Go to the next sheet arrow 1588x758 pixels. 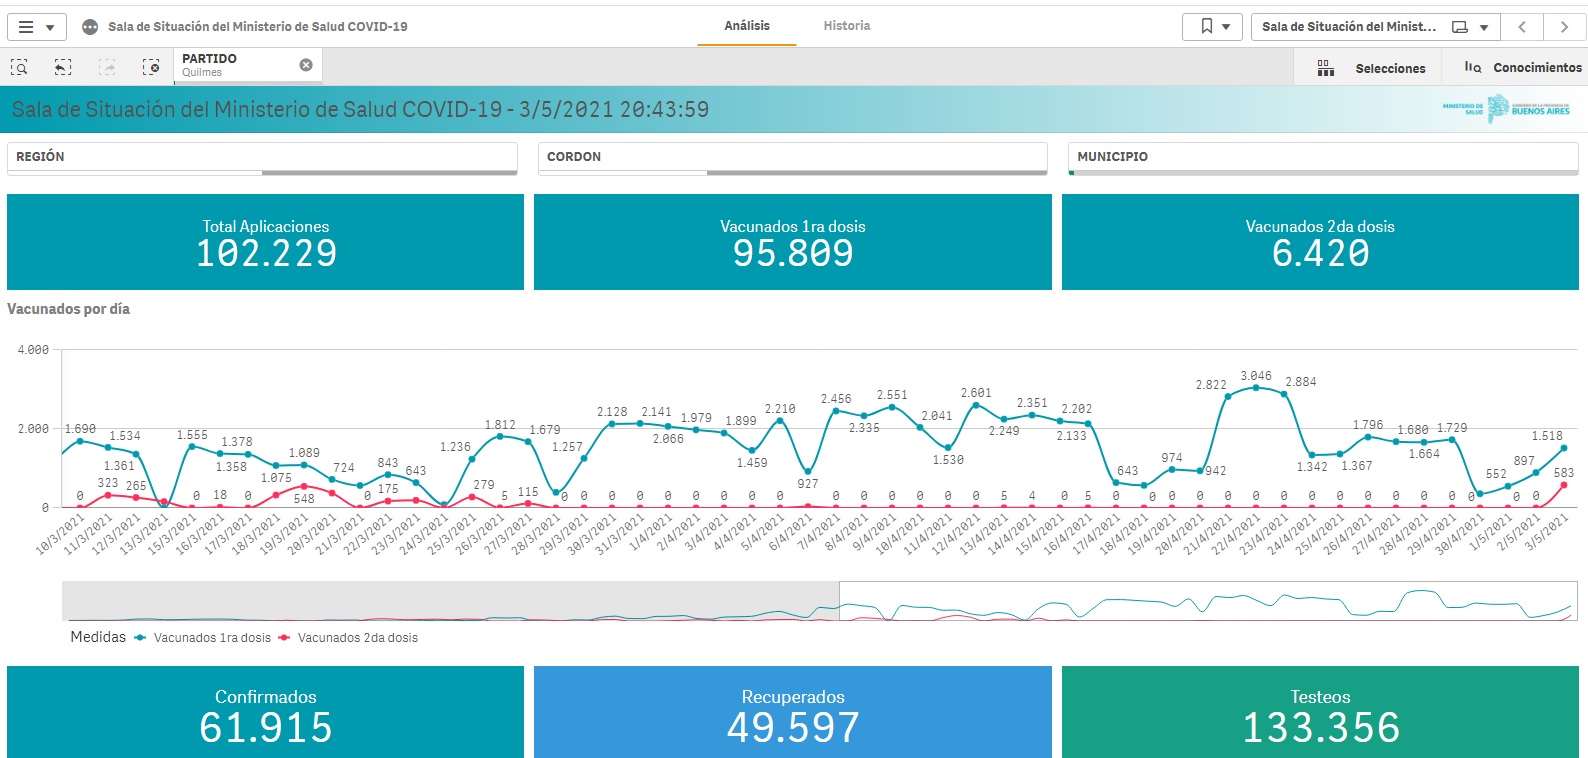click(x=1564, y=27)
